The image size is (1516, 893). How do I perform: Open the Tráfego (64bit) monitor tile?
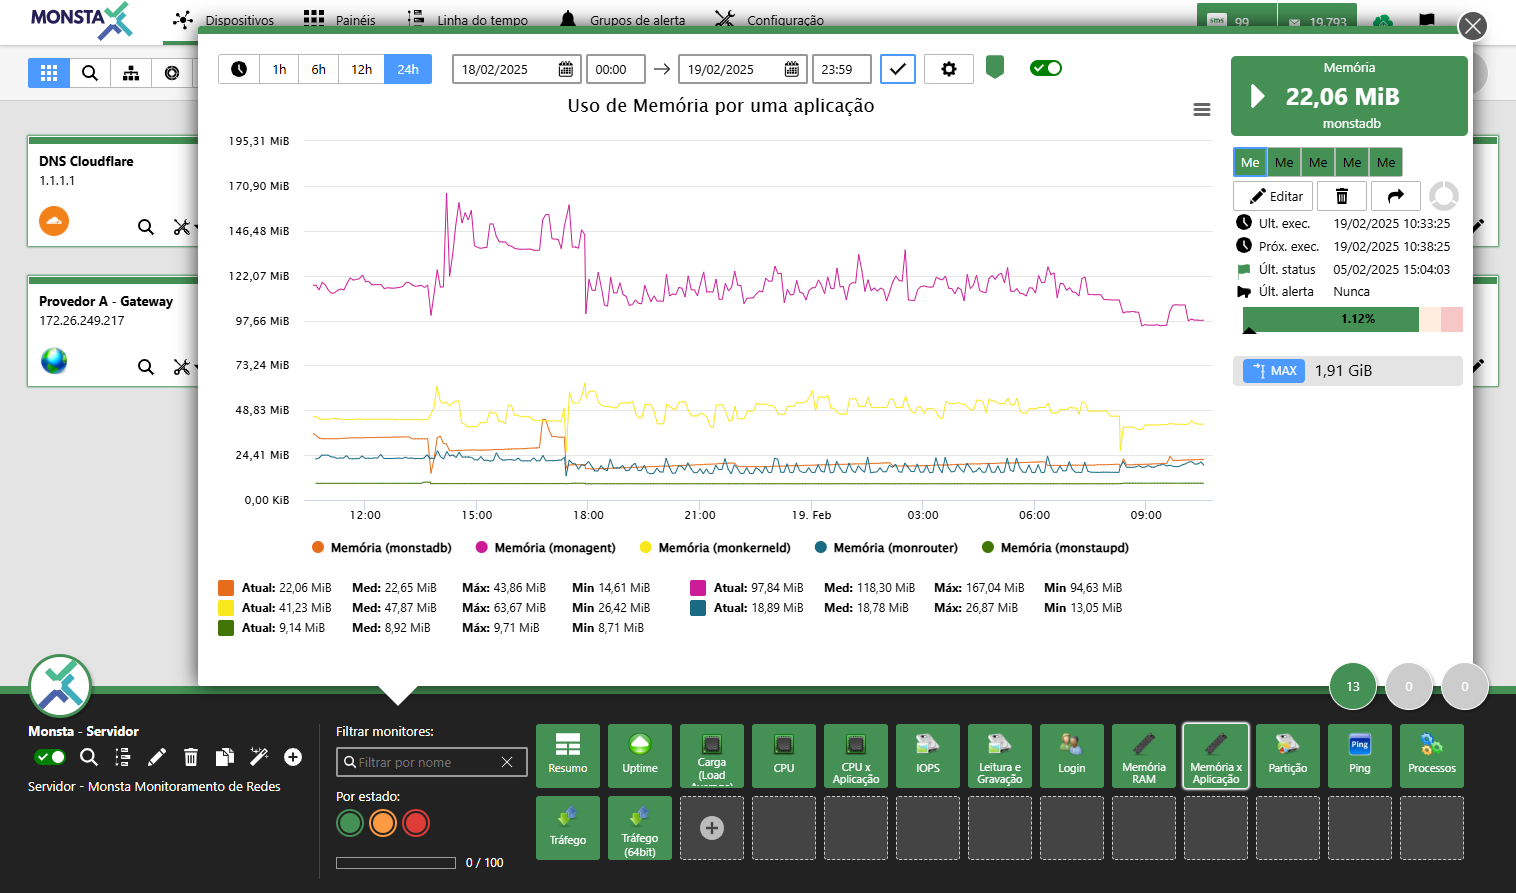(640, 828)
